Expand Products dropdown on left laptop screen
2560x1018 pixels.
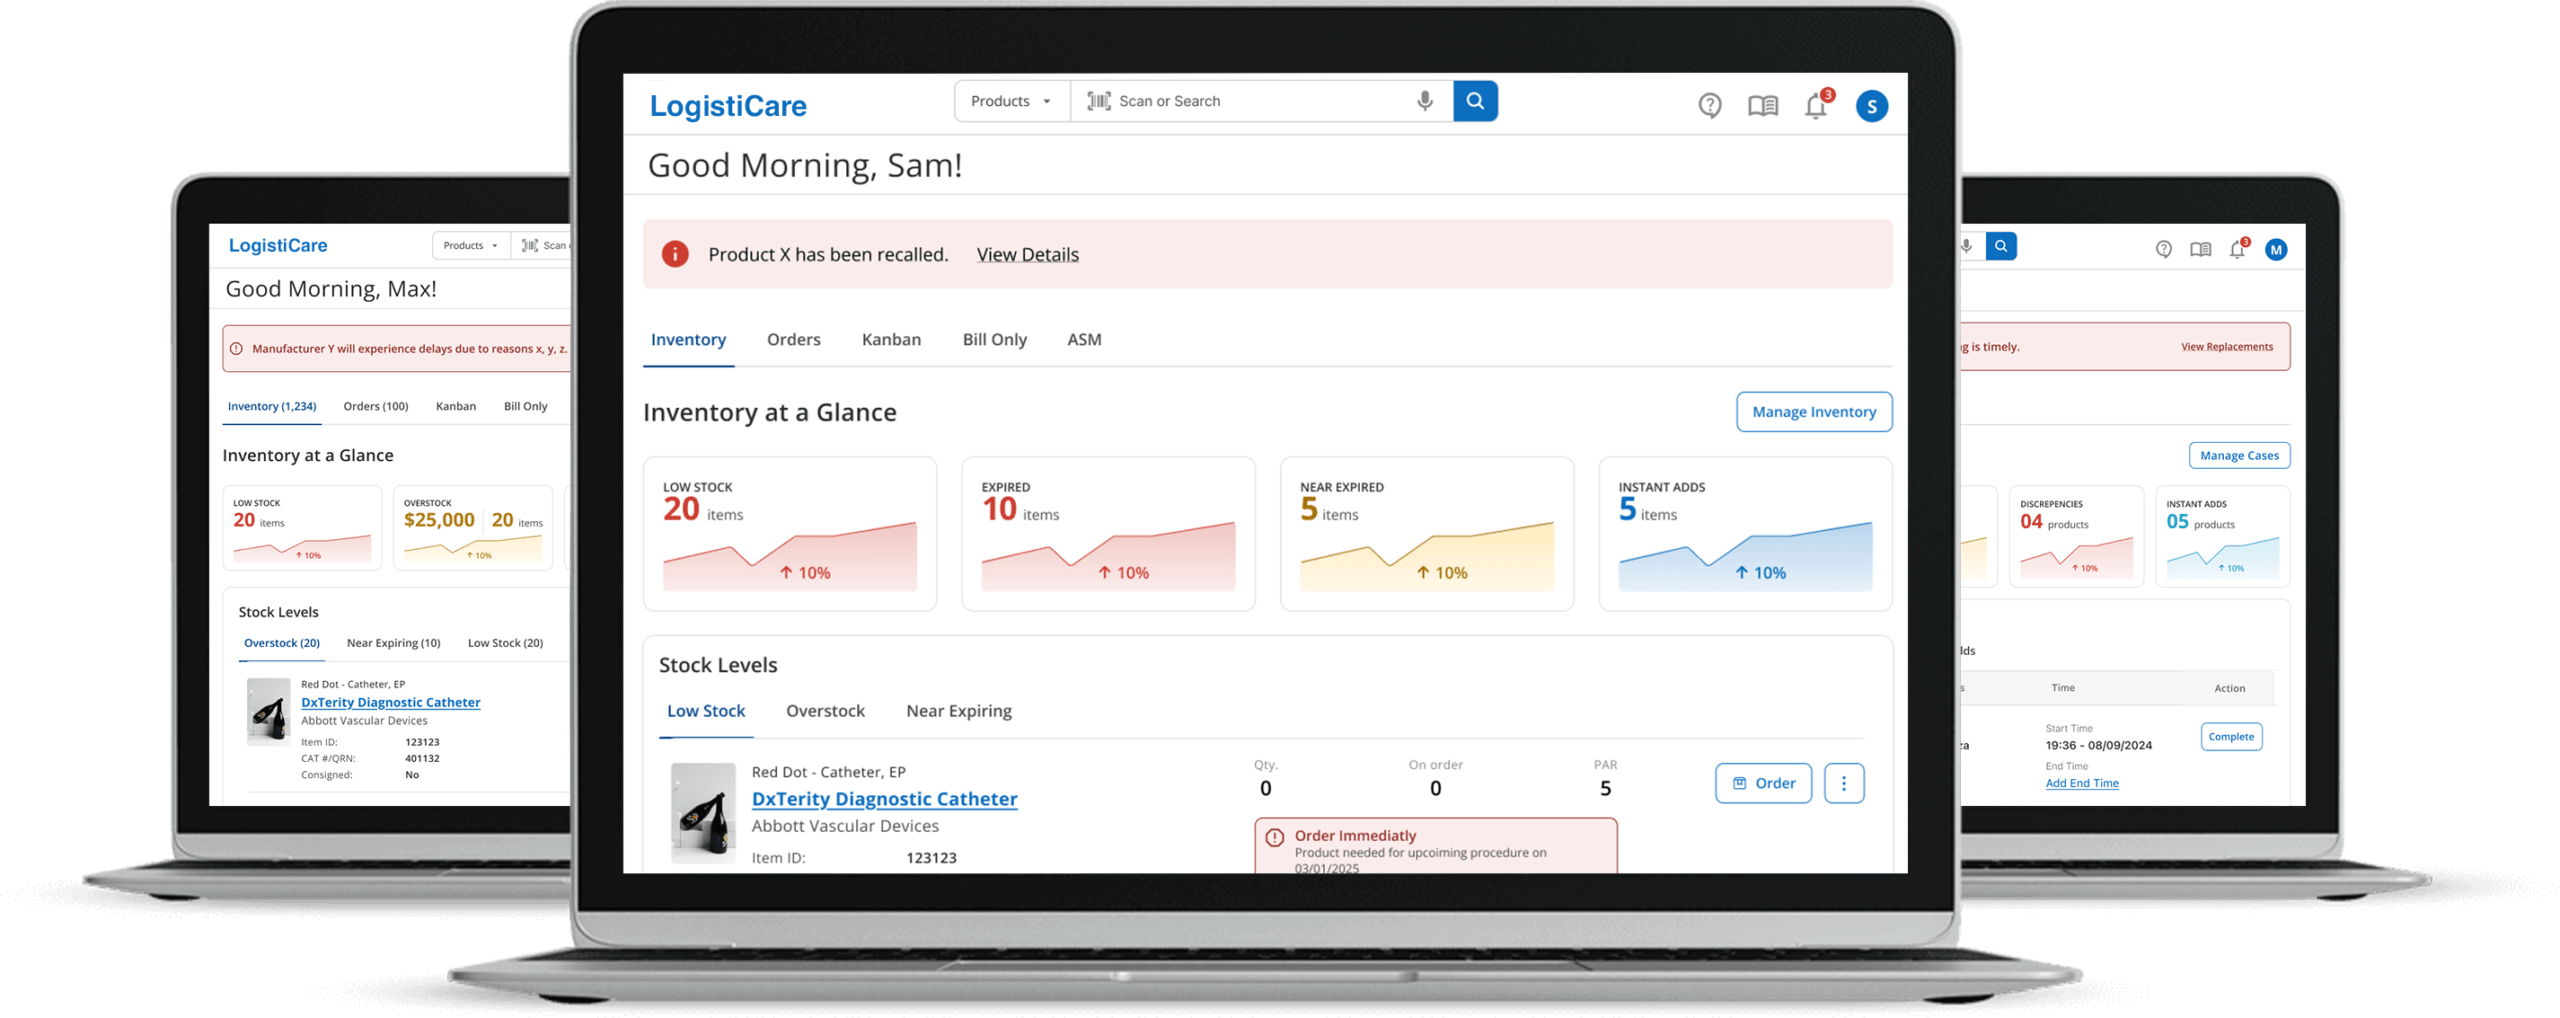click(470, 245)
